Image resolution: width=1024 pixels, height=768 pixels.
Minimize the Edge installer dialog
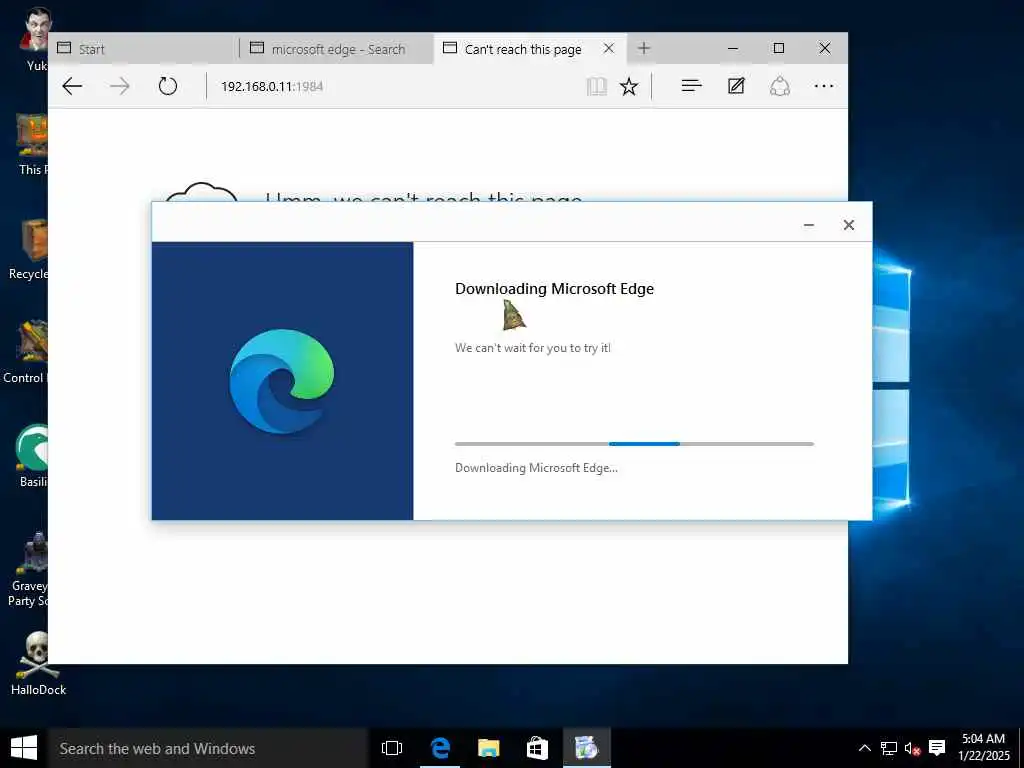point(808,225)
